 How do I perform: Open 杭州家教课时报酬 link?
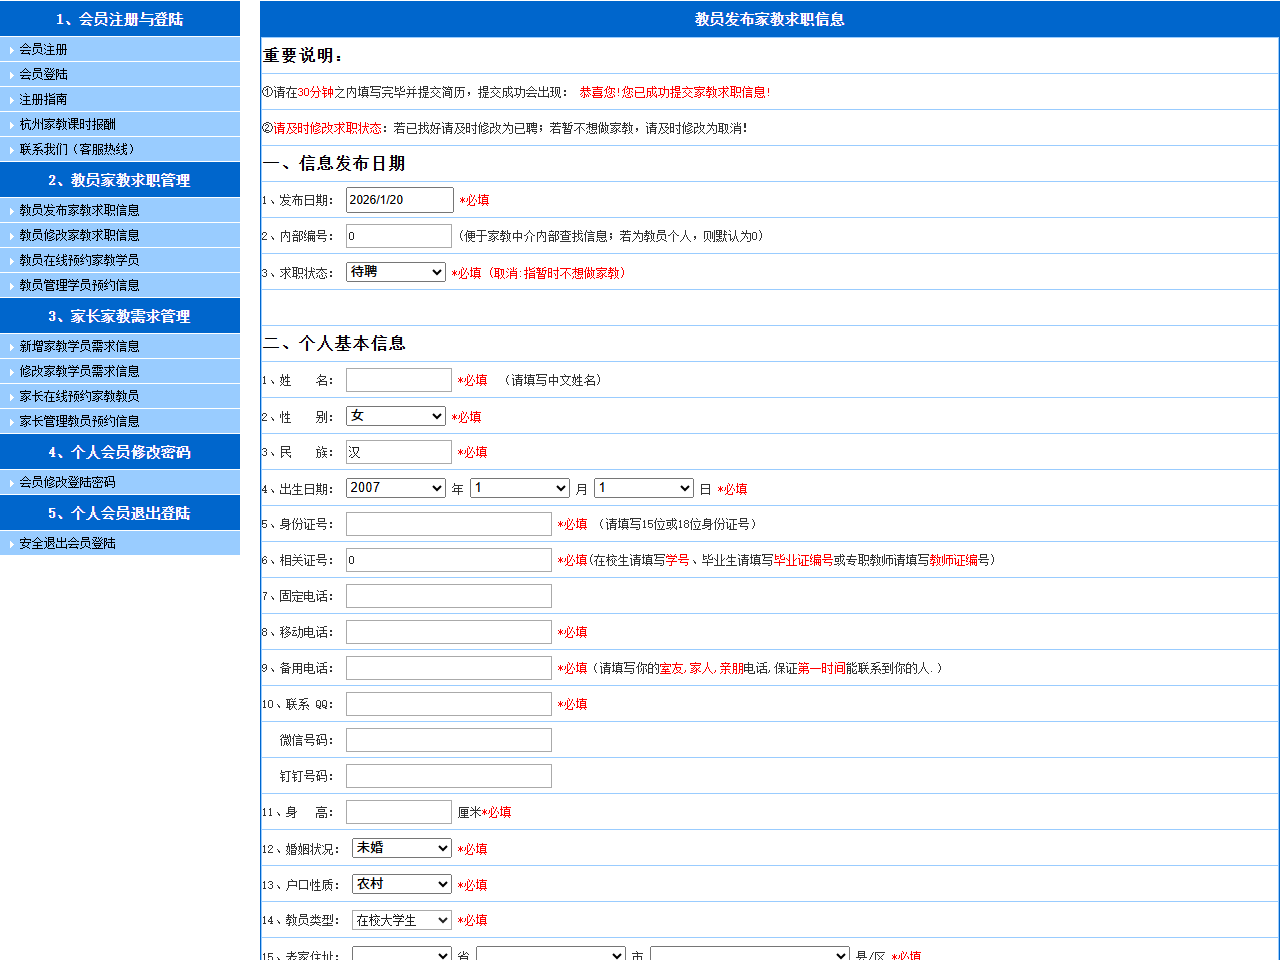[x=67, y=124]
